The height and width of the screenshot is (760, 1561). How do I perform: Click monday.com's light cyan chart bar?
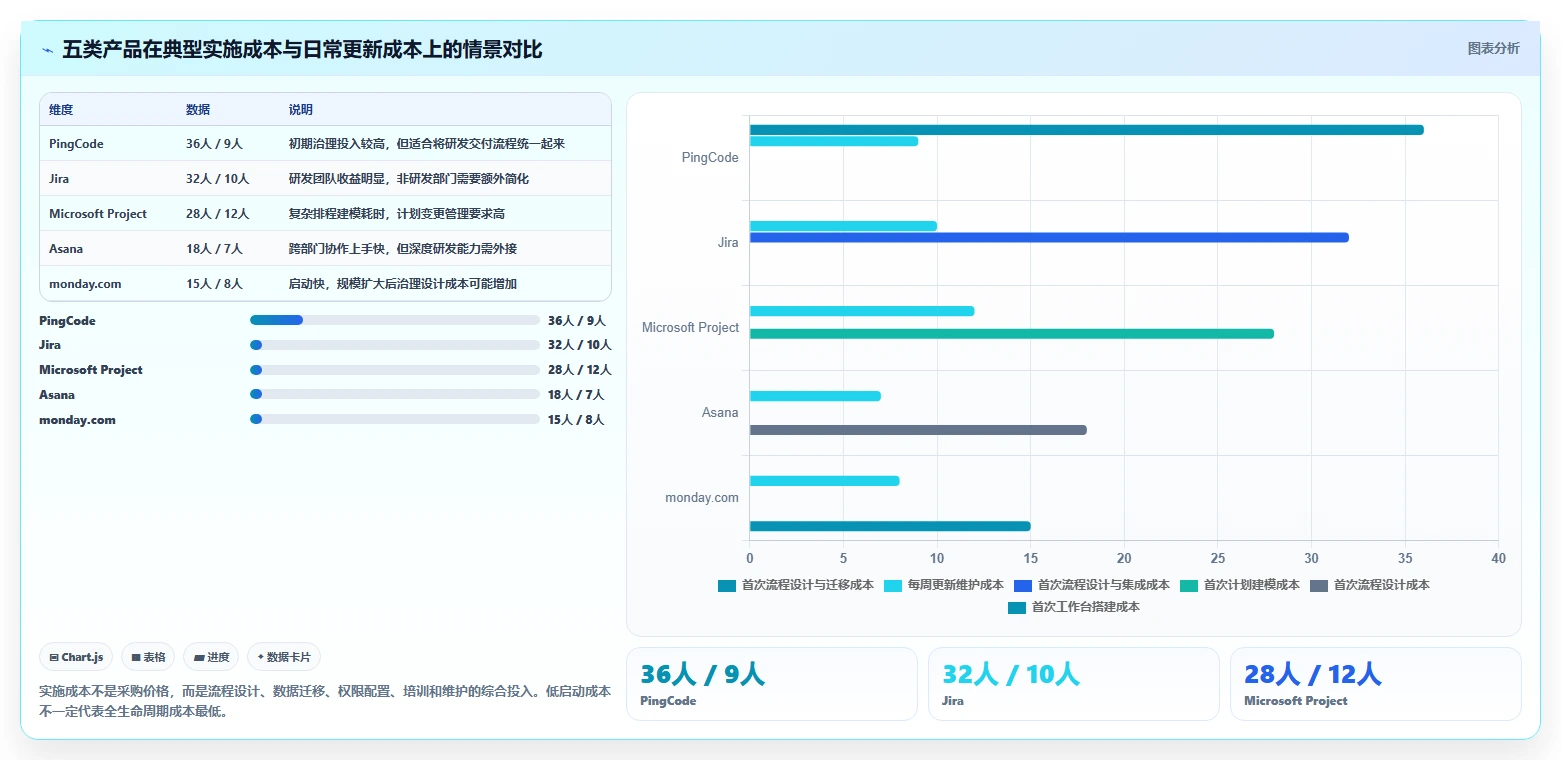click(825, 481)
